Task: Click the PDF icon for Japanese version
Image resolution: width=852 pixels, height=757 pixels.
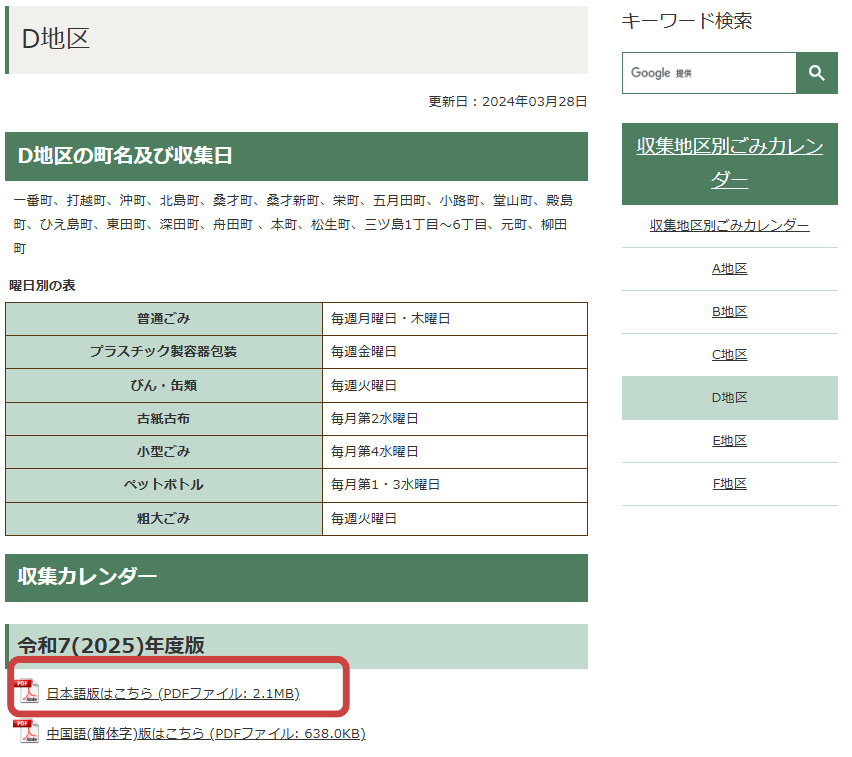Action: [27, 692]
